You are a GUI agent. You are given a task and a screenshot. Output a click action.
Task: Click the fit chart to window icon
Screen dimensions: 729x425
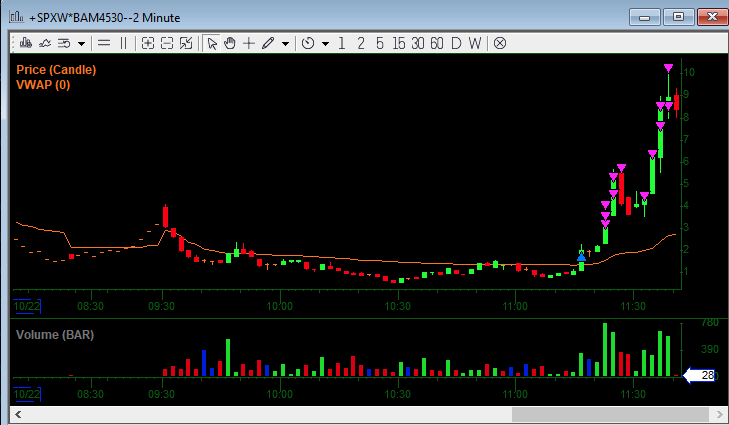[186, 43]
